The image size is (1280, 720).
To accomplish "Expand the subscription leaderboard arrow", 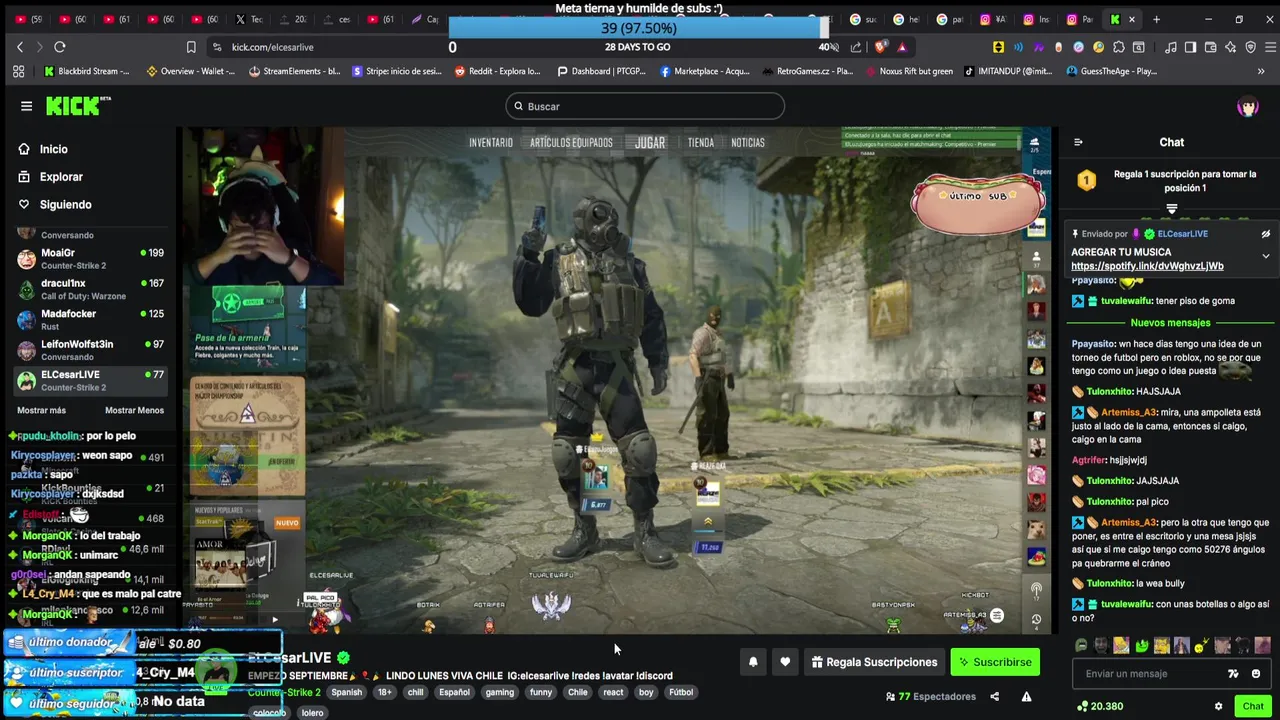I will tap(1171, 209).
